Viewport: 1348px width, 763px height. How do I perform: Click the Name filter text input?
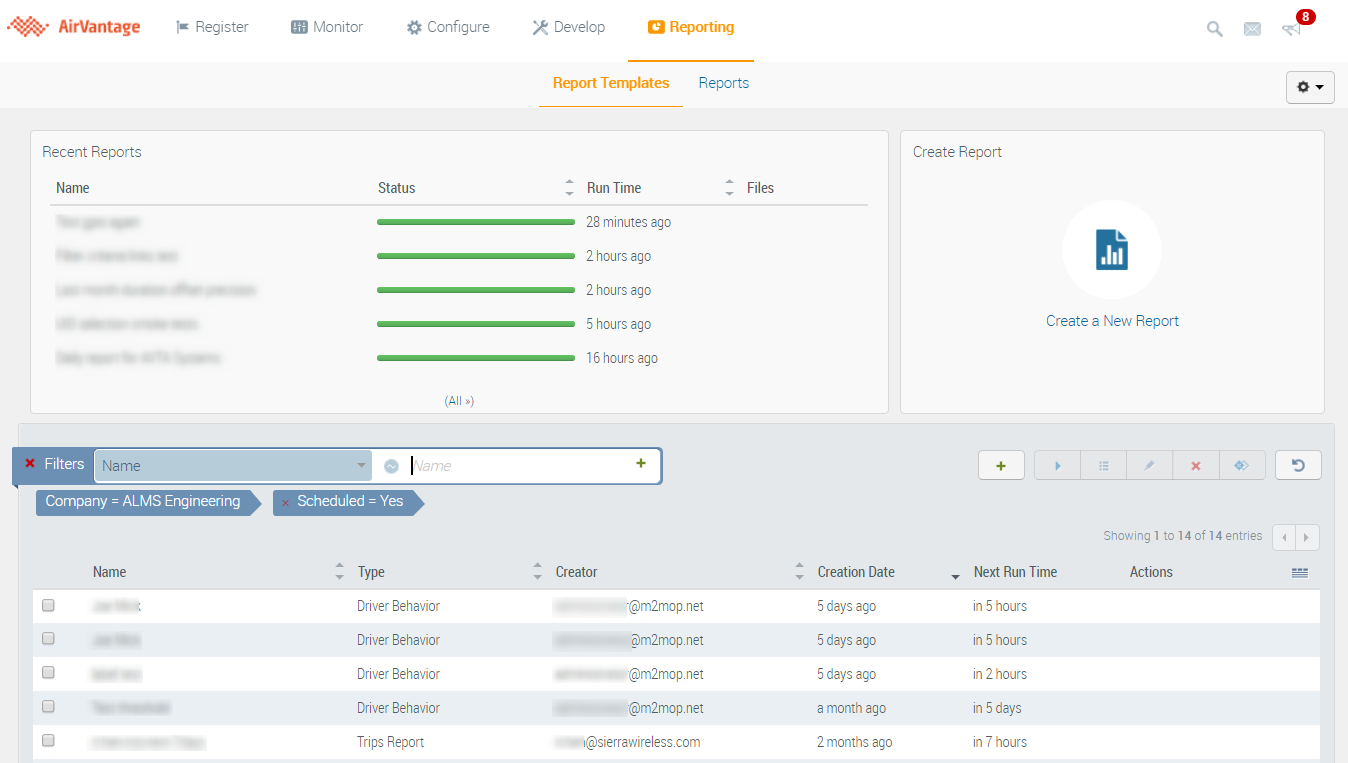(518, 465)
